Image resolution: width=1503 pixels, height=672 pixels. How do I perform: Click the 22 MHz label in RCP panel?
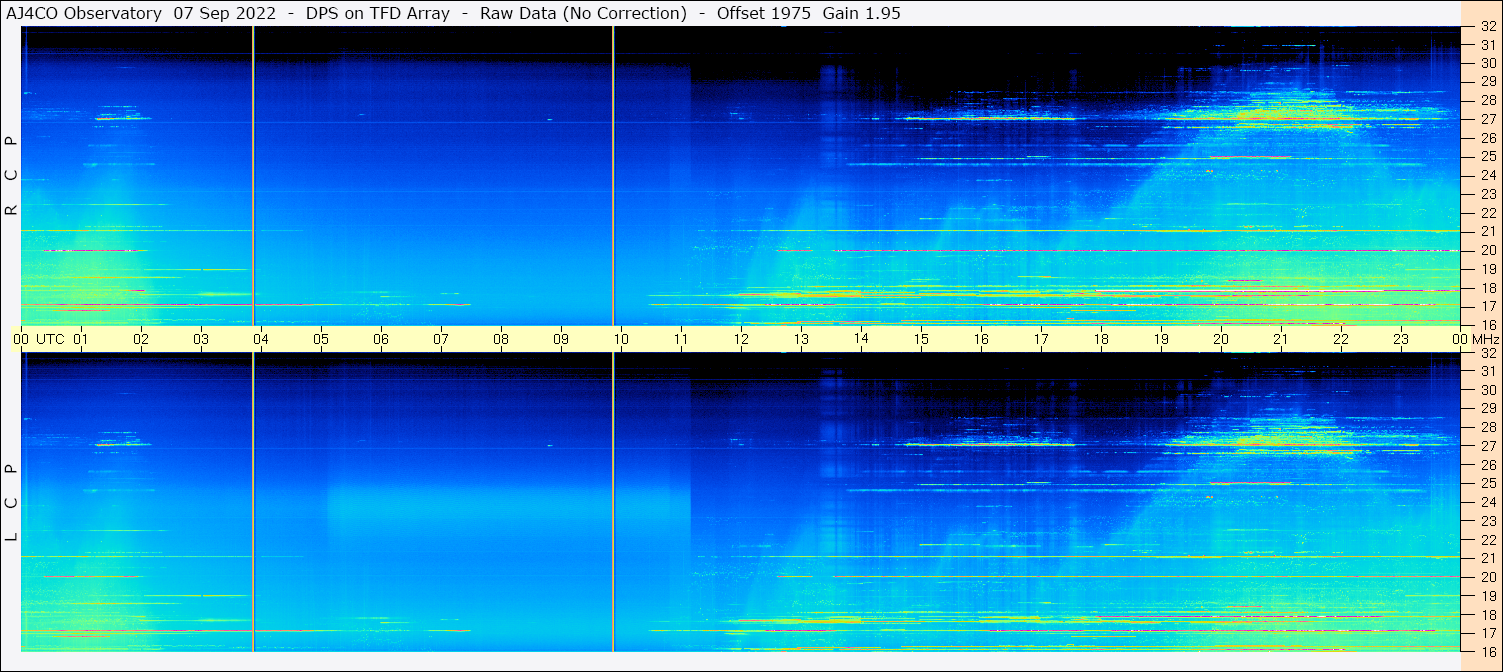1487,213
